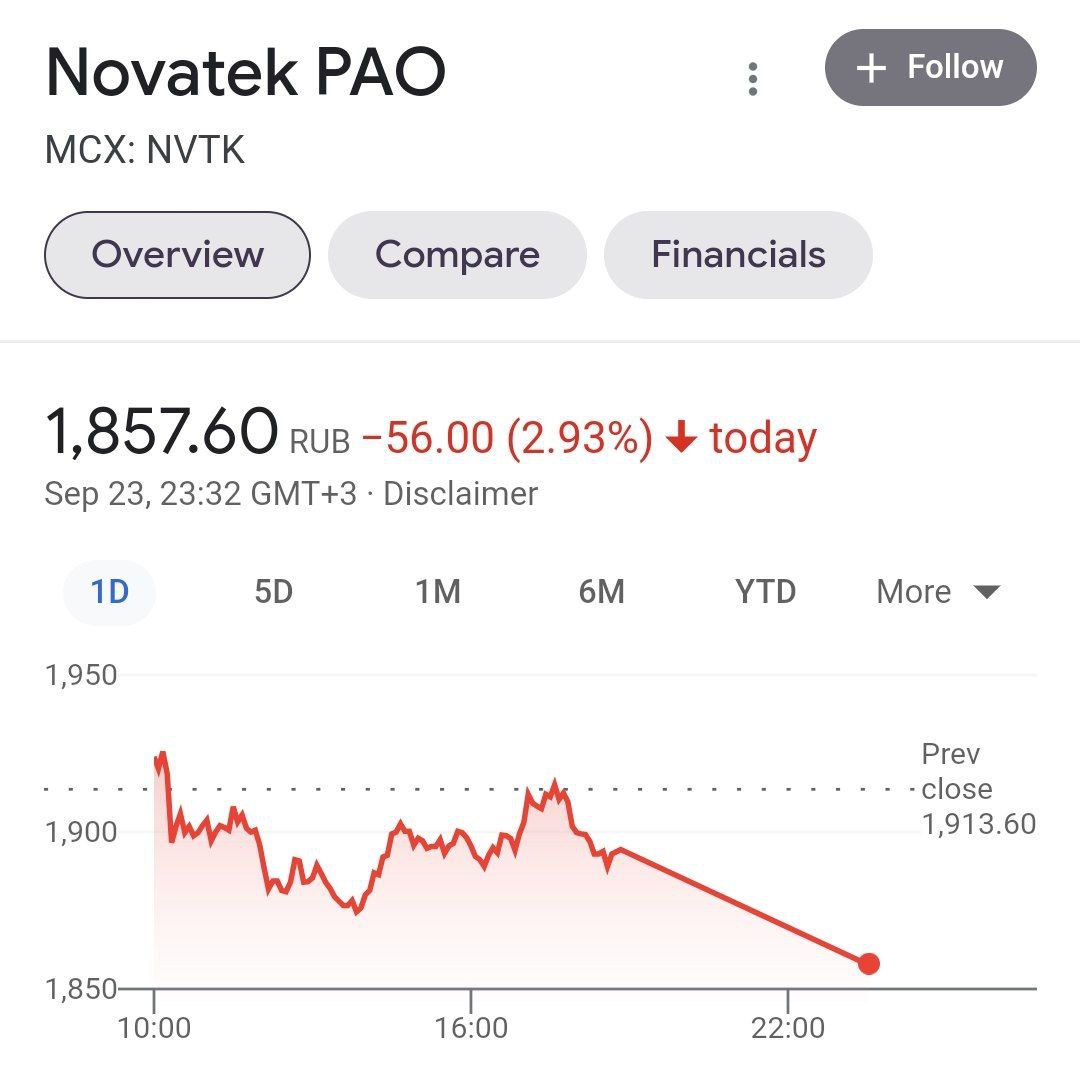Switch to the Compare tab
The width and height of the screenshot is (1080, 1077).
[457, 254]
